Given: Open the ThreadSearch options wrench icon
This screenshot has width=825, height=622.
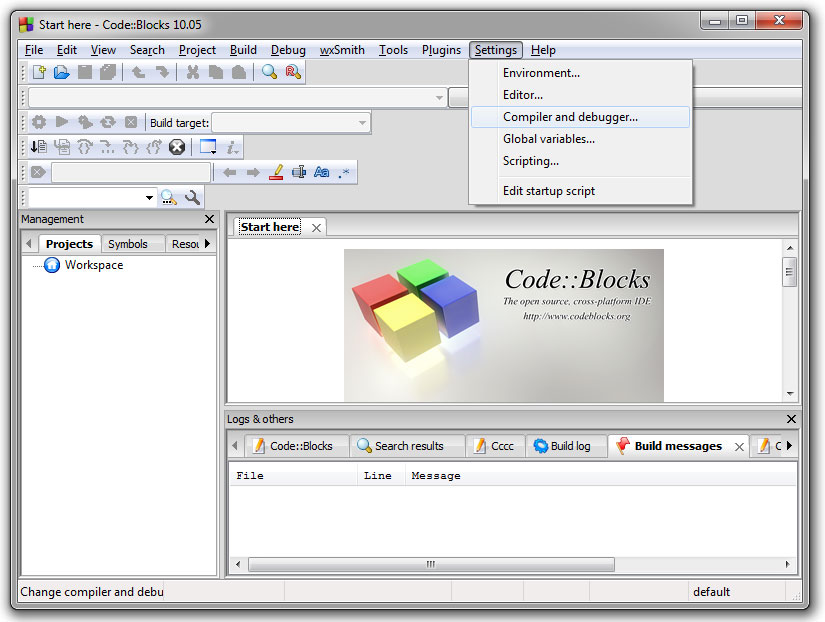Looking at the screenshot, I should pos(192,197).
